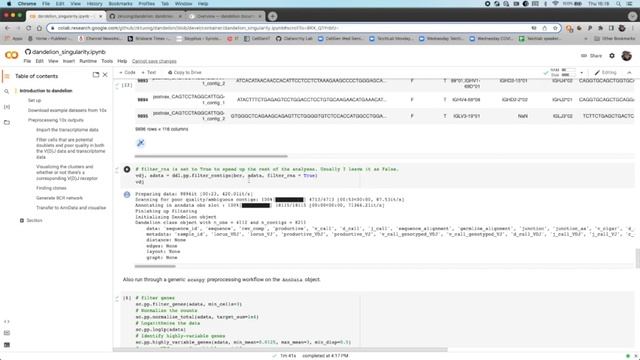
Task: Open new browser tab with plus
Action: [273, 16]
